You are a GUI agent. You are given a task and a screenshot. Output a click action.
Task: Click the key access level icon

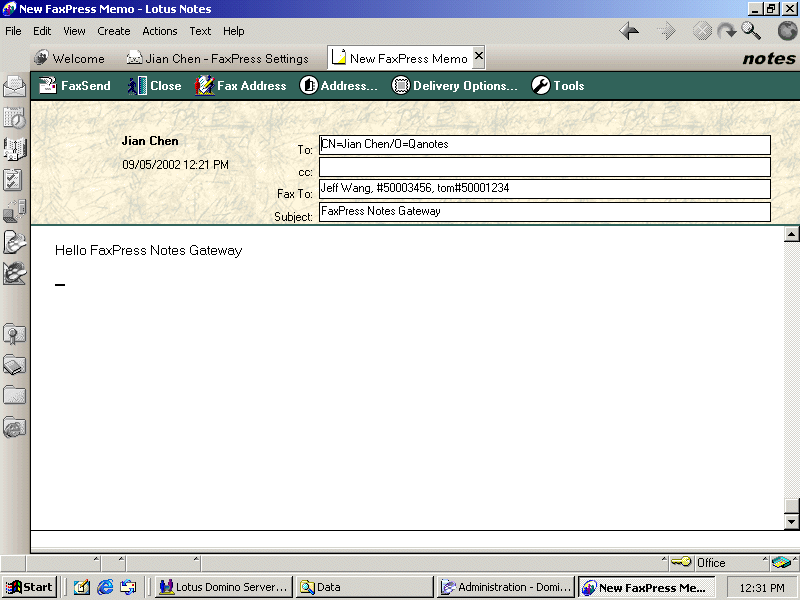coord(681,562)
